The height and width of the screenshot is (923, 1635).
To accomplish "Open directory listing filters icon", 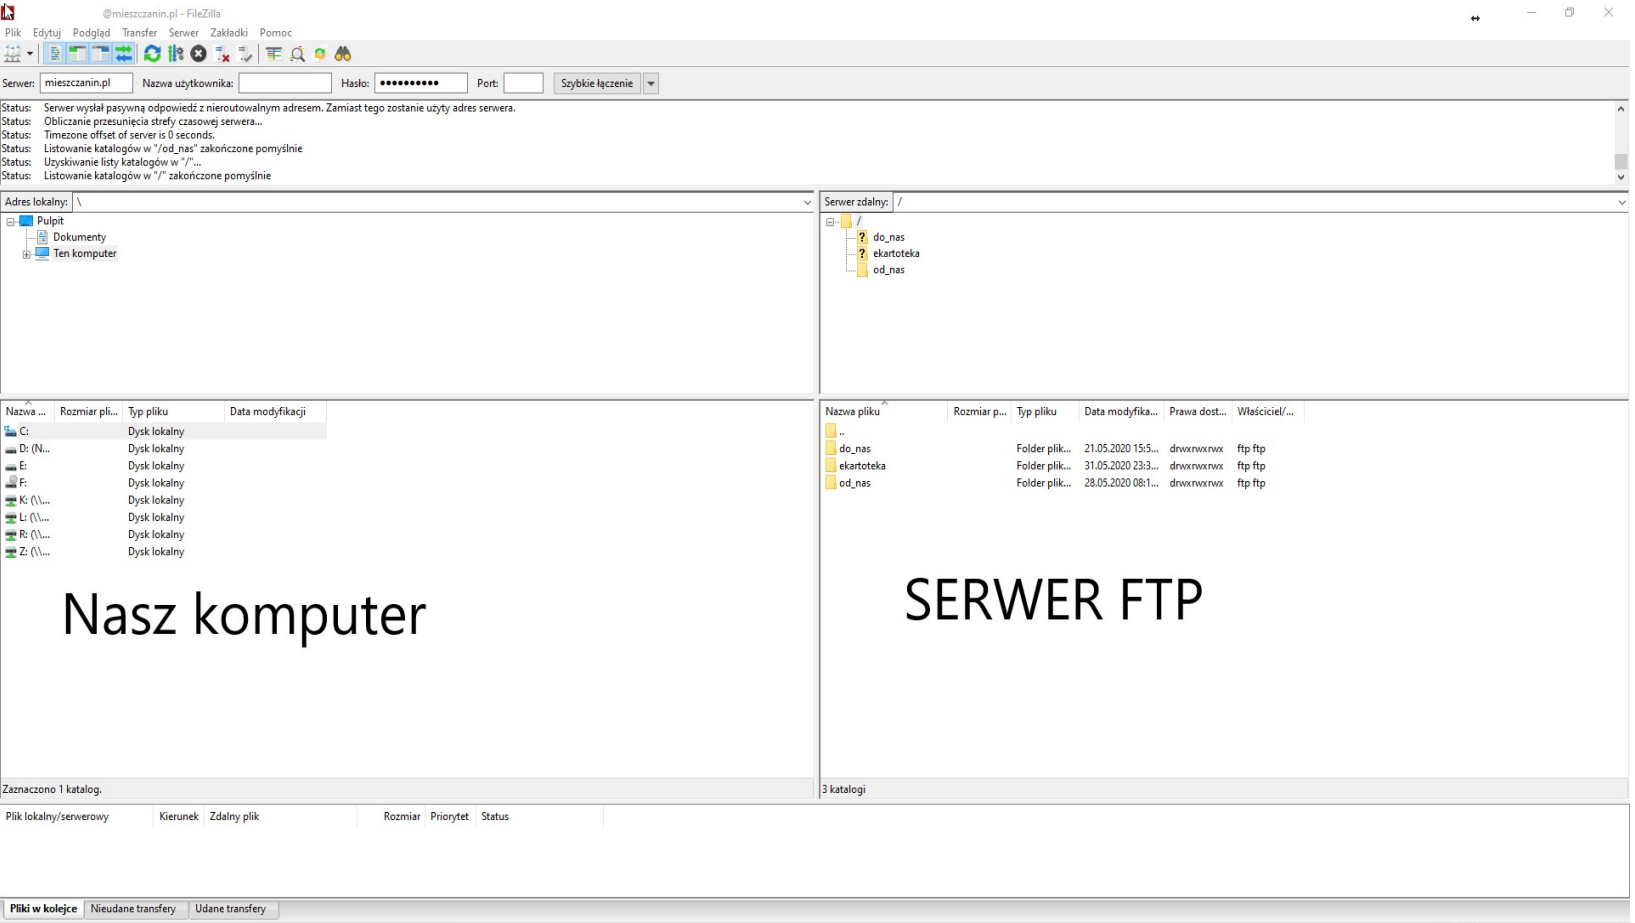I will point(273,54).
